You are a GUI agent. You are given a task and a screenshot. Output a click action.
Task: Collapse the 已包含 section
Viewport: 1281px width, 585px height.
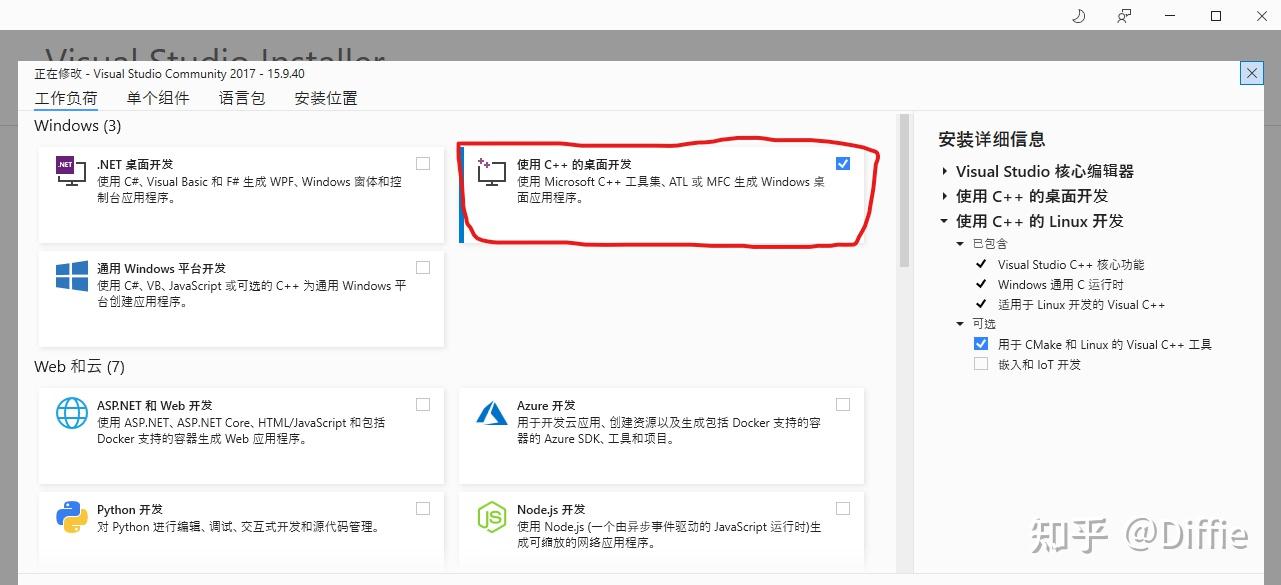coord(961,244)
